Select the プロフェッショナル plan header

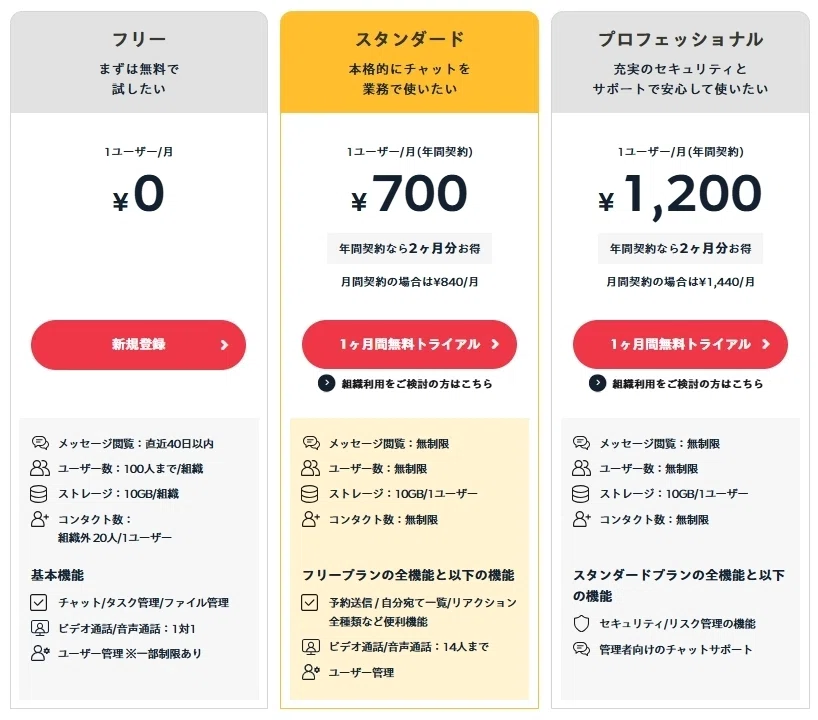(x=680, y=63)
